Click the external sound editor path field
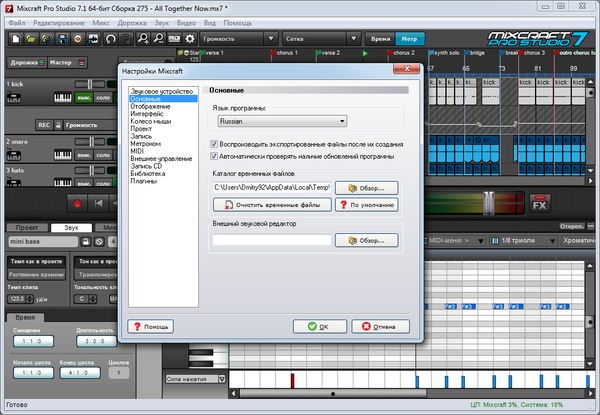 pos(271,240)
